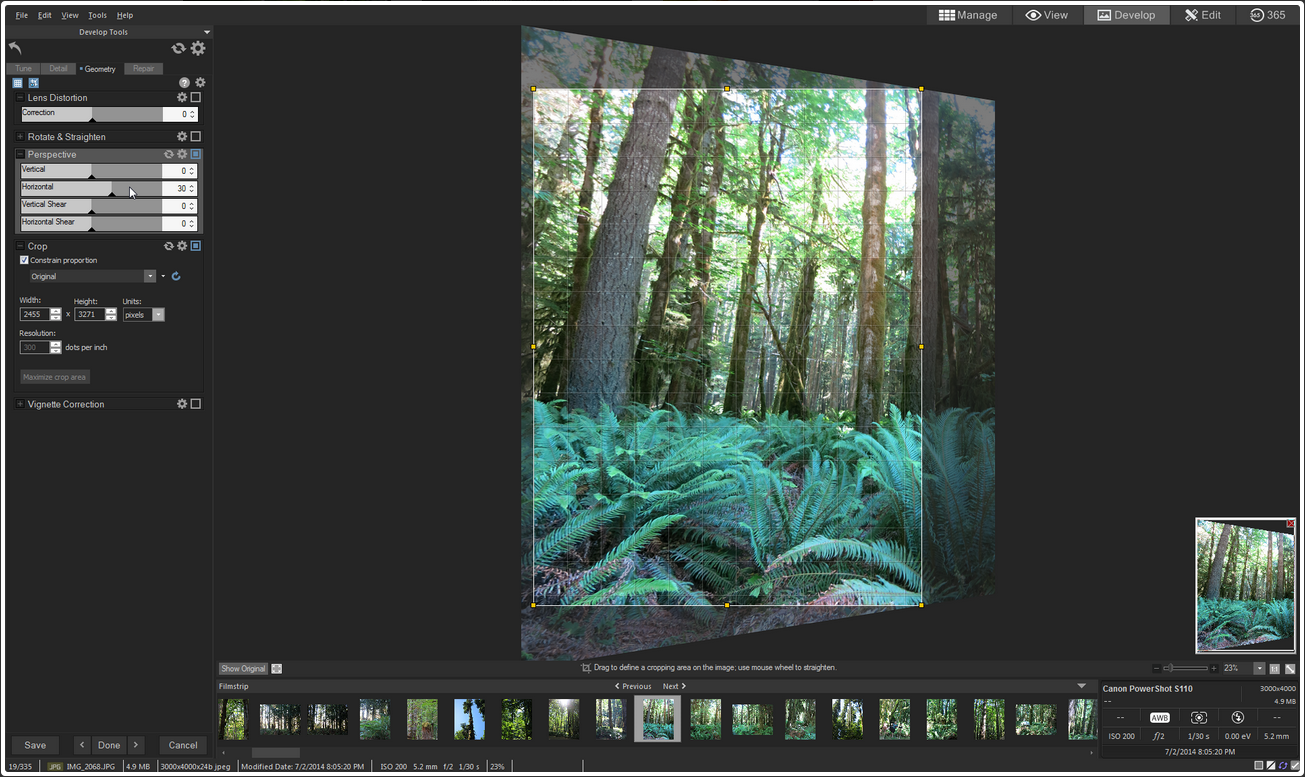Click the Show Original button
Viewport: 1305px width, 777px height.
[x=243, y=669]
